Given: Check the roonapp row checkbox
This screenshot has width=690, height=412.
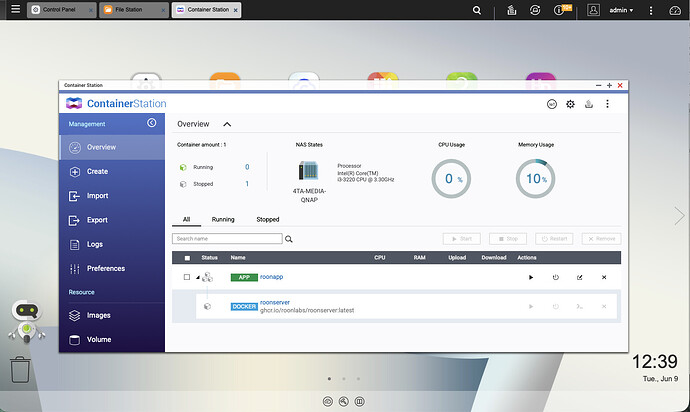Looking at the screenshot, I should [x=187, y=277].
